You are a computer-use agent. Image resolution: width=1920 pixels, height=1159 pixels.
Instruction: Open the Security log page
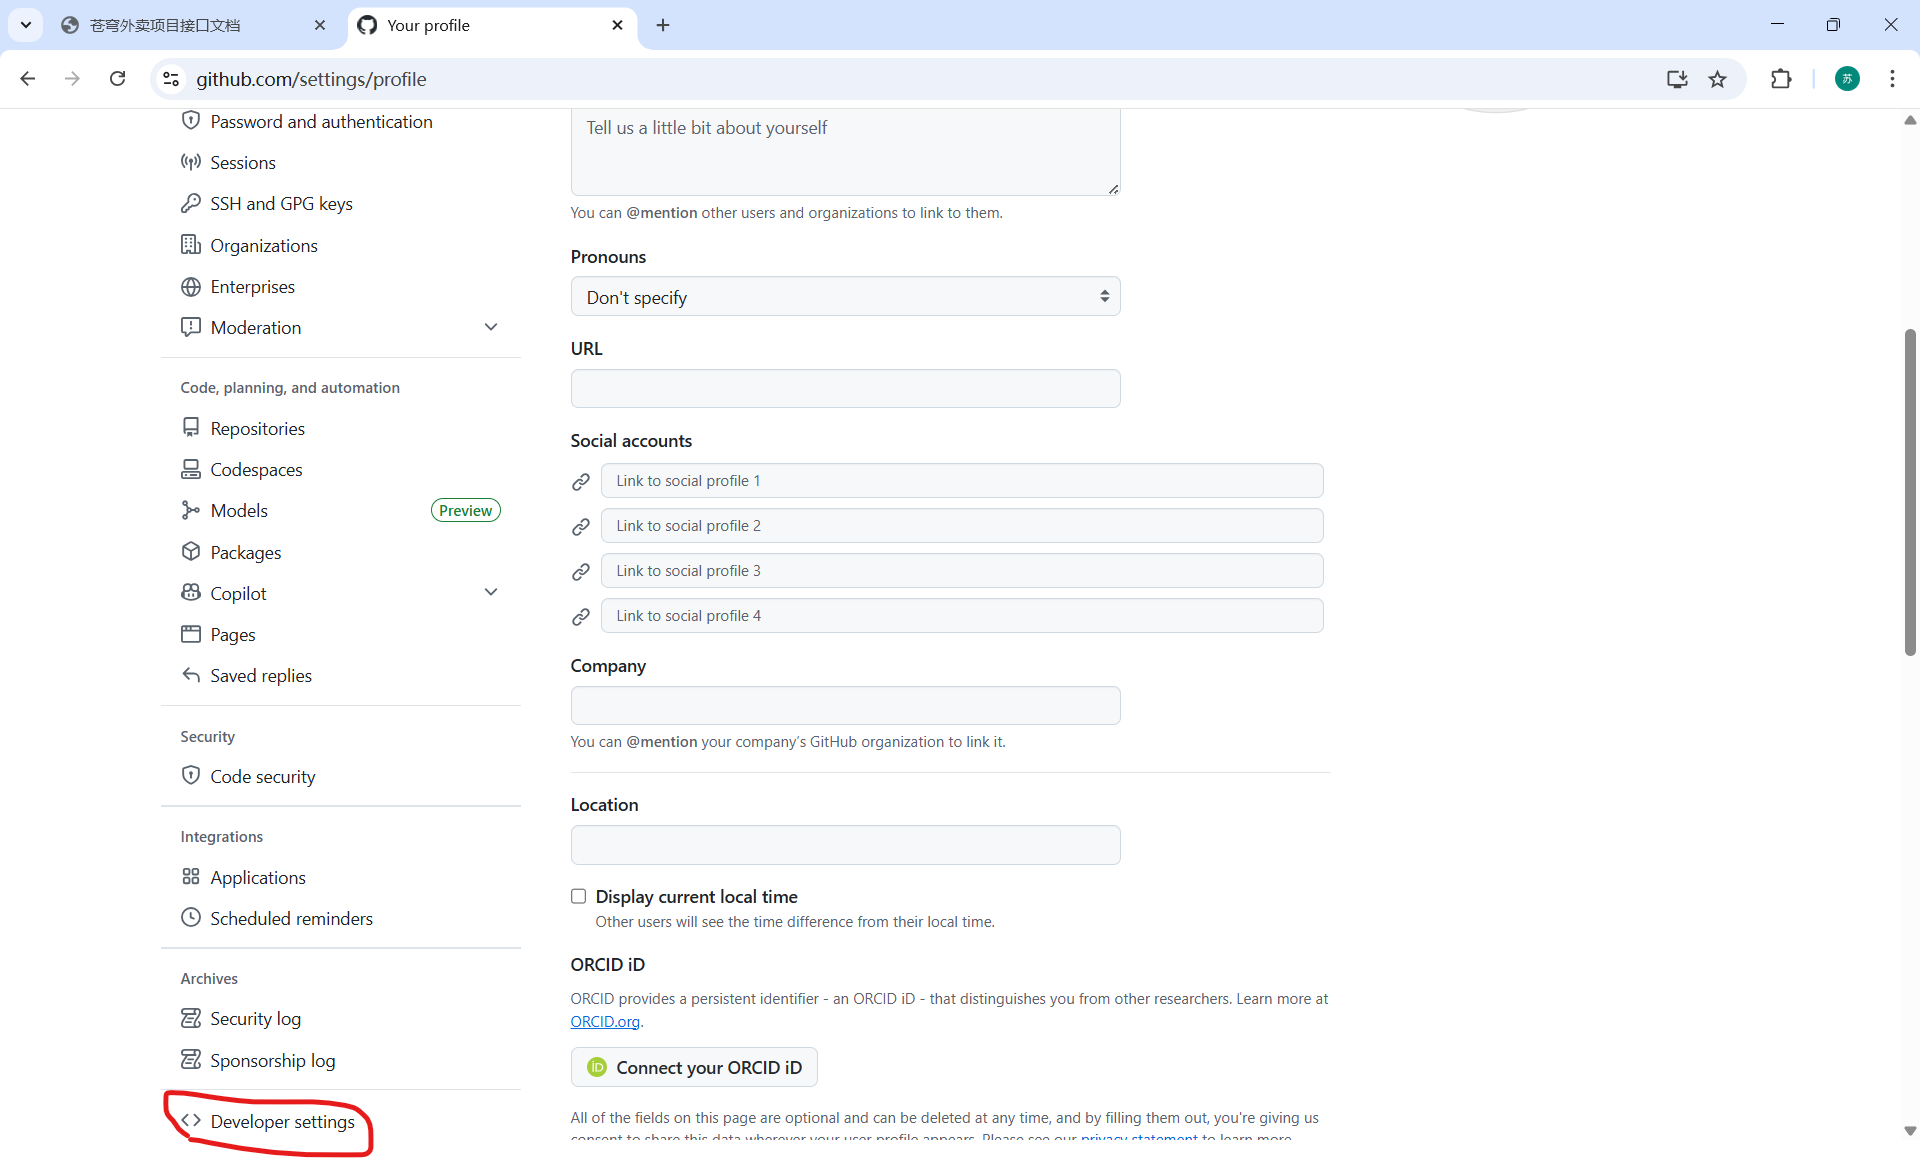tap(255, 1018)
